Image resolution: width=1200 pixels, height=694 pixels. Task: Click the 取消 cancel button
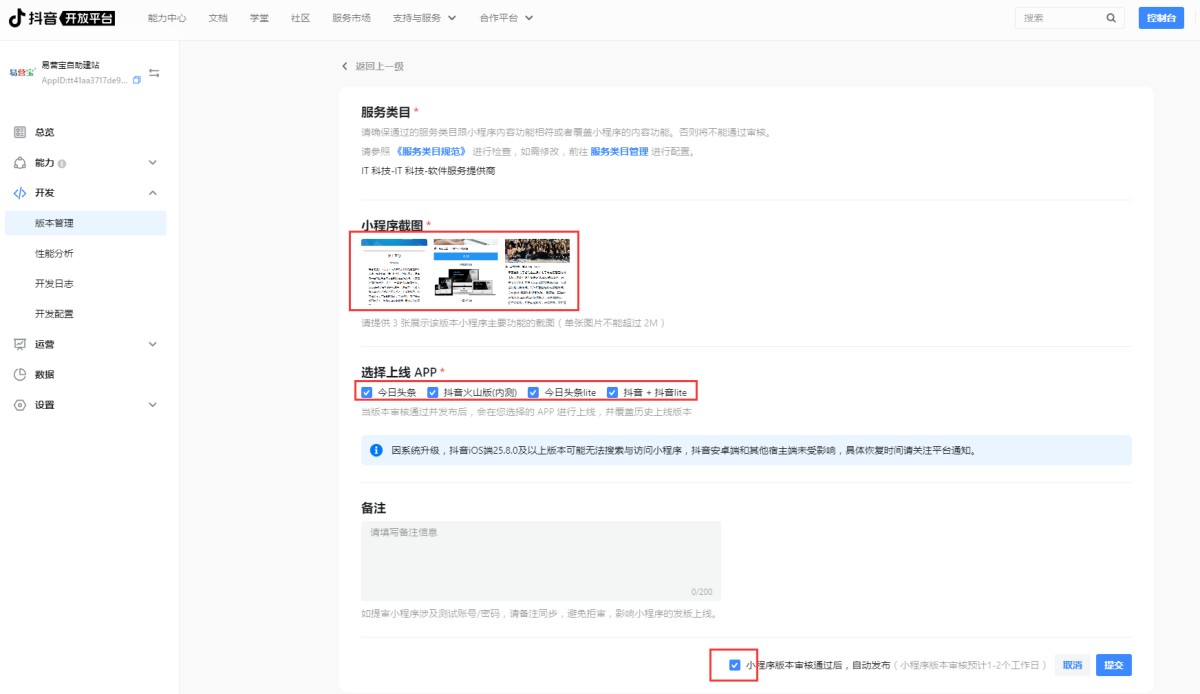[x=1072, y=665]
